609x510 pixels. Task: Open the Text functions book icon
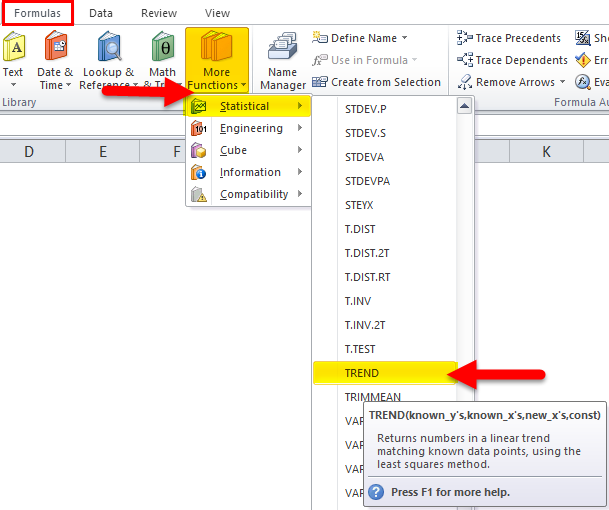point(14,46)
